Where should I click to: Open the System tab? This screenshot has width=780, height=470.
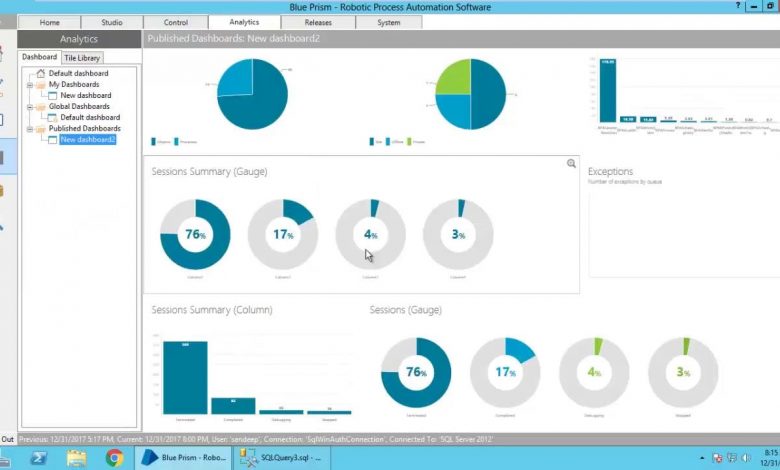click(389, 22)
